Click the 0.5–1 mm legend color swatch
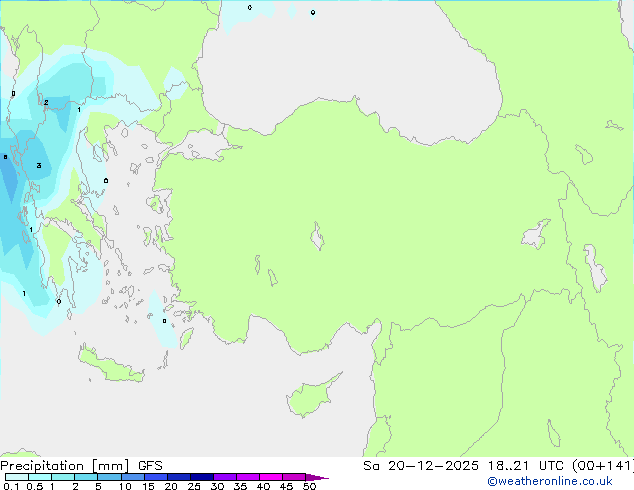The image size is (634, 490). tap(40, 477)
